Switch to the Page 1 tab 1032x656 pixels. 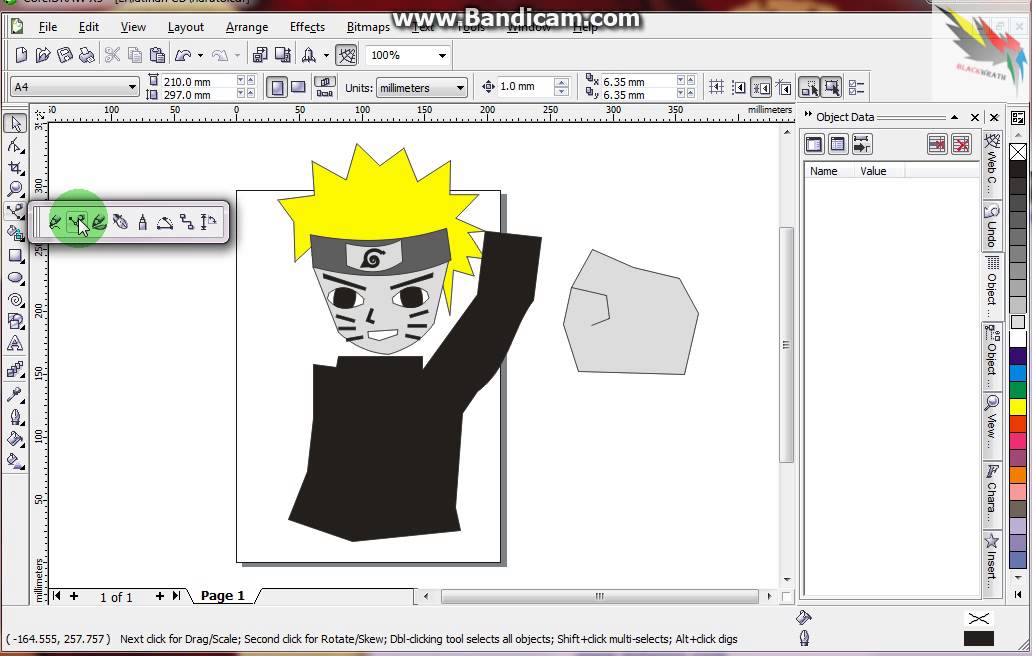tap(222, 595)
